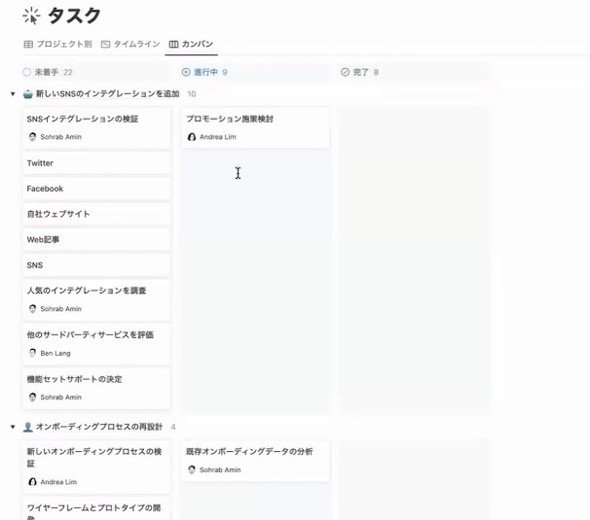Image resolution: width=590 pixels, height=520 pixels.
Task: Collapse the 新しいSNSのインテグレーションを追加 group
Action: (x=13, y=94)
